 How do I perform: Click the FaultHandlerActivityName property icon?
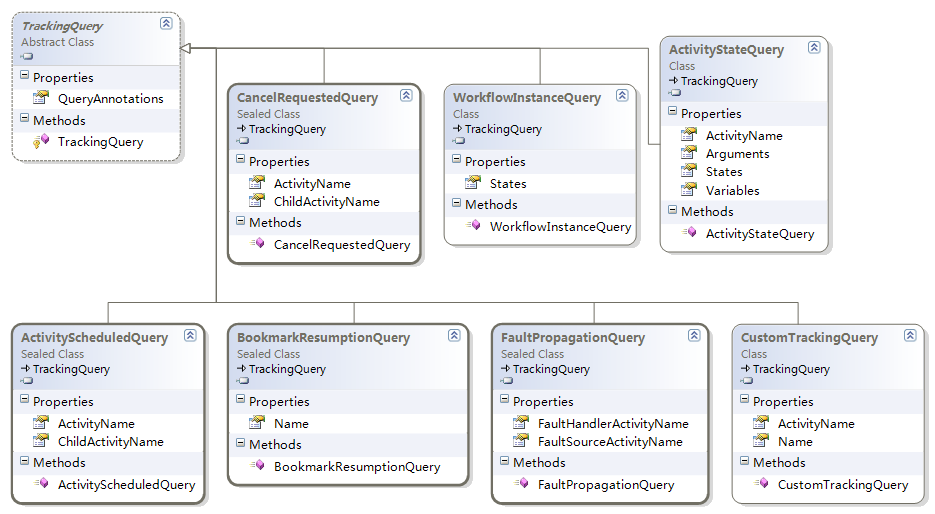click(x=521, y=423)
